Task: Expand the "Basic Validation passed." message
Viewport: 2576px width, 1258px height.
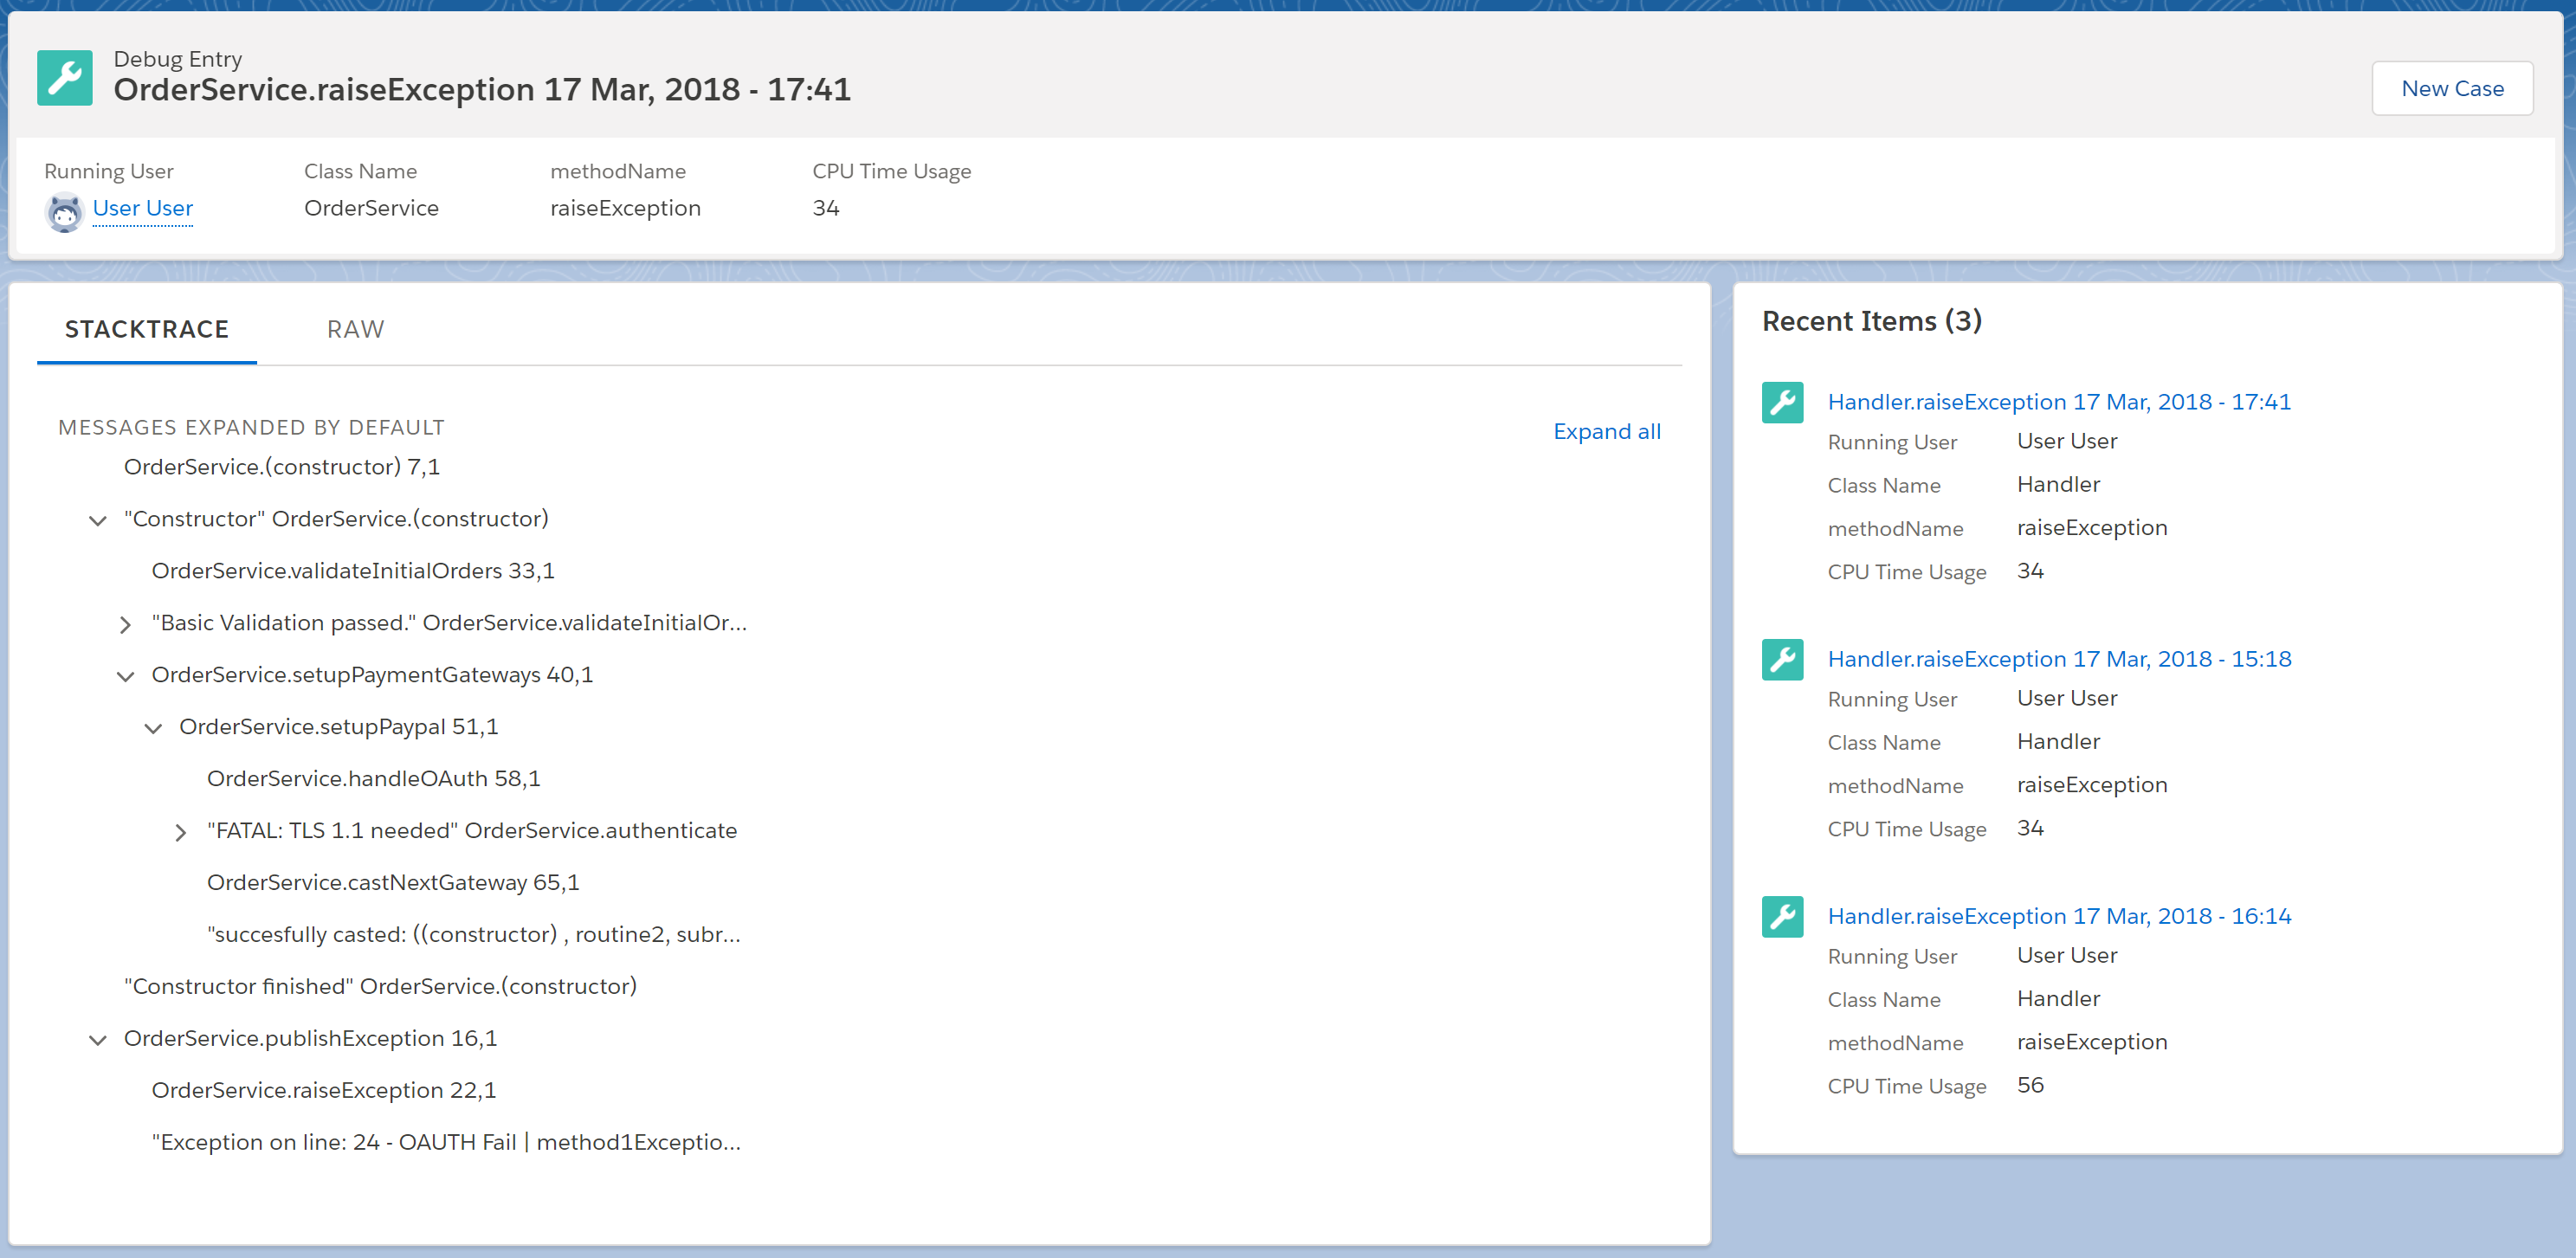Action: point(125,624)
